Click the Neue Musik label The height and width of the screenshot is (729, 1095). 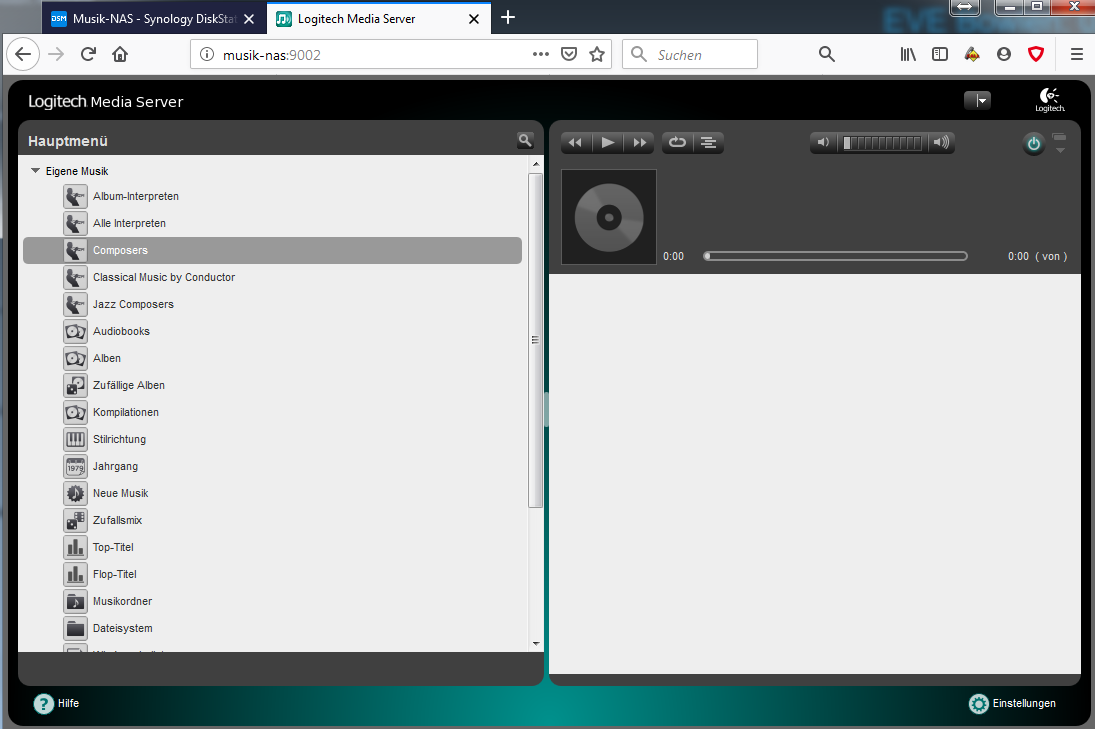click(x=121, y=493)
